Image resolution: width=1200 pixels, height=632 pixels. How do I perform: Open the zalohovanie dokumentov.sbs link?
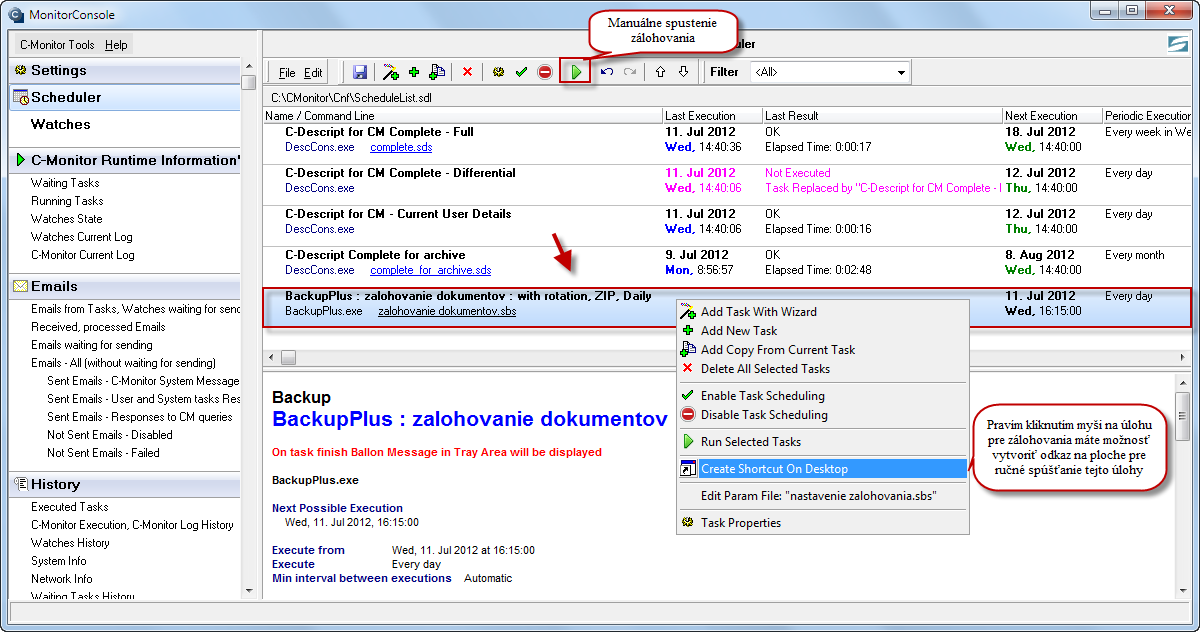pyautogui.click(x=447, y=311)
